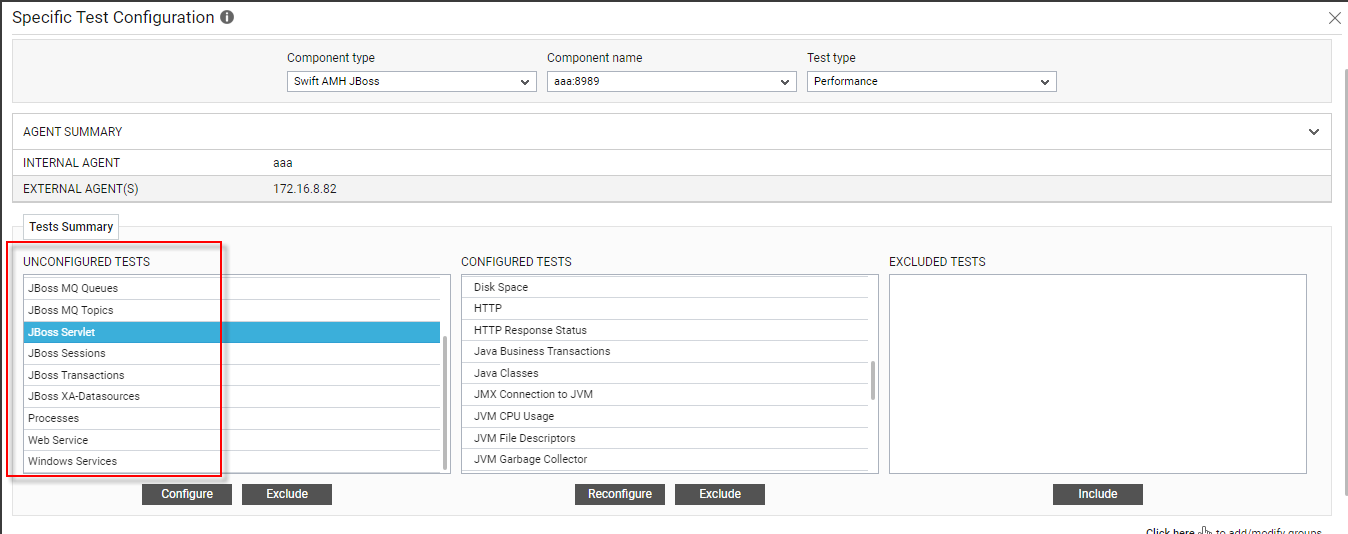Viewport: 1348px width, 534px height.
Task: Select HTTP Response Status test
Action: pyautogui.click(x=665, y=330)
